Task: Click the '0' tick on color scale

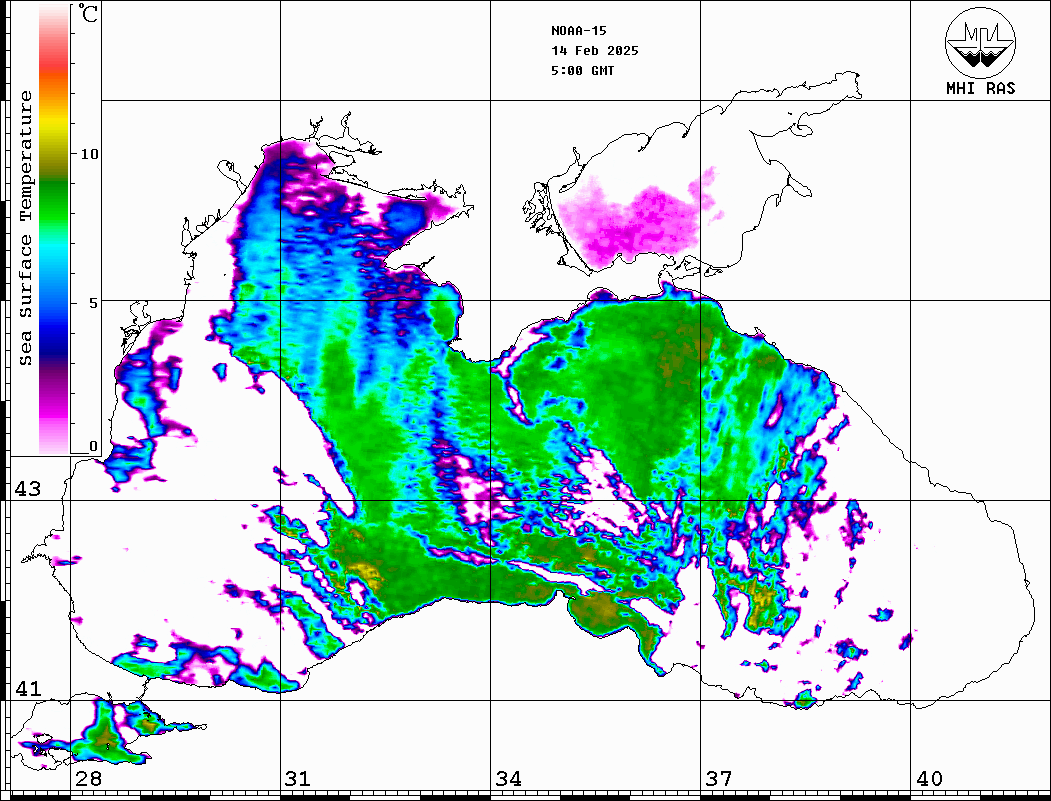Action: pyautogui.click(x=93, y=446)
